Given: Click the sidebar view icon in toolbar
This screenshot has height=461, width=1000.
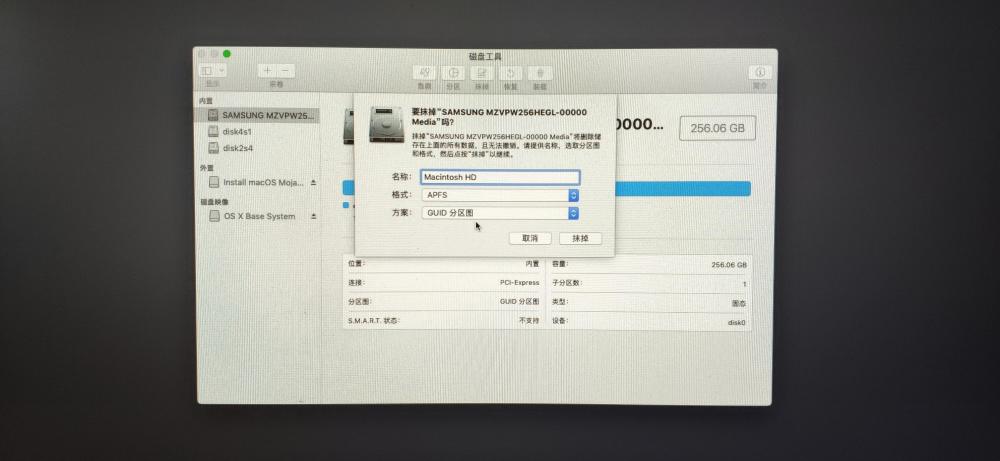Looking at the screenshot, I should tap(207, 71).
